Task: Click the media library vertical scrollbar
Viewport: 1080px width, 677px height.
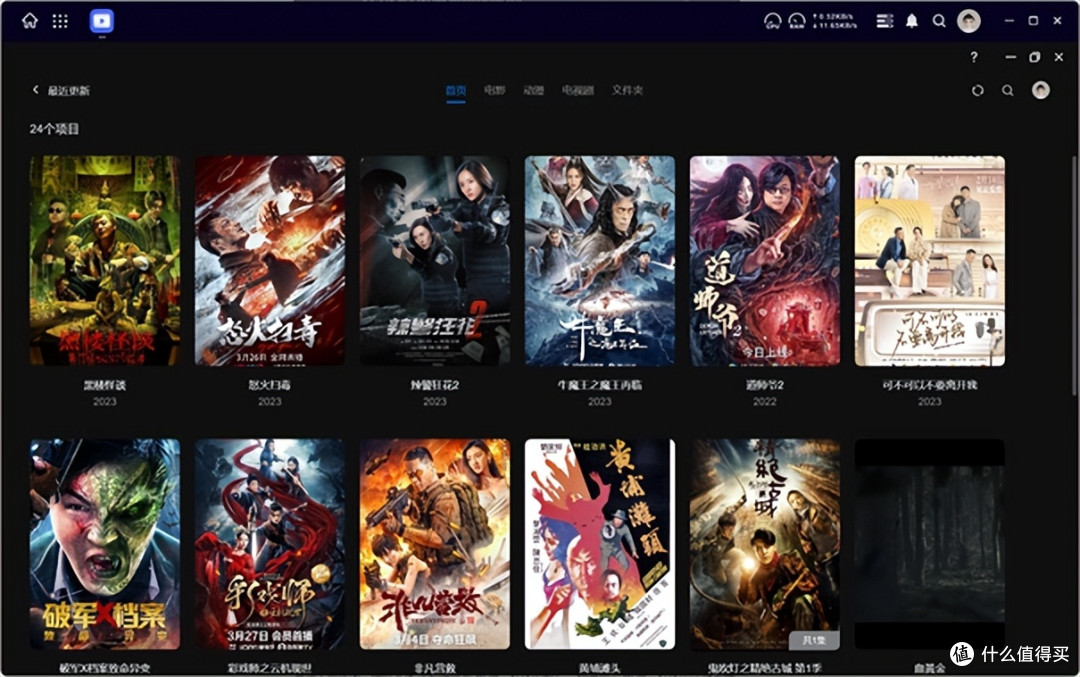Action: point(1072,275)
